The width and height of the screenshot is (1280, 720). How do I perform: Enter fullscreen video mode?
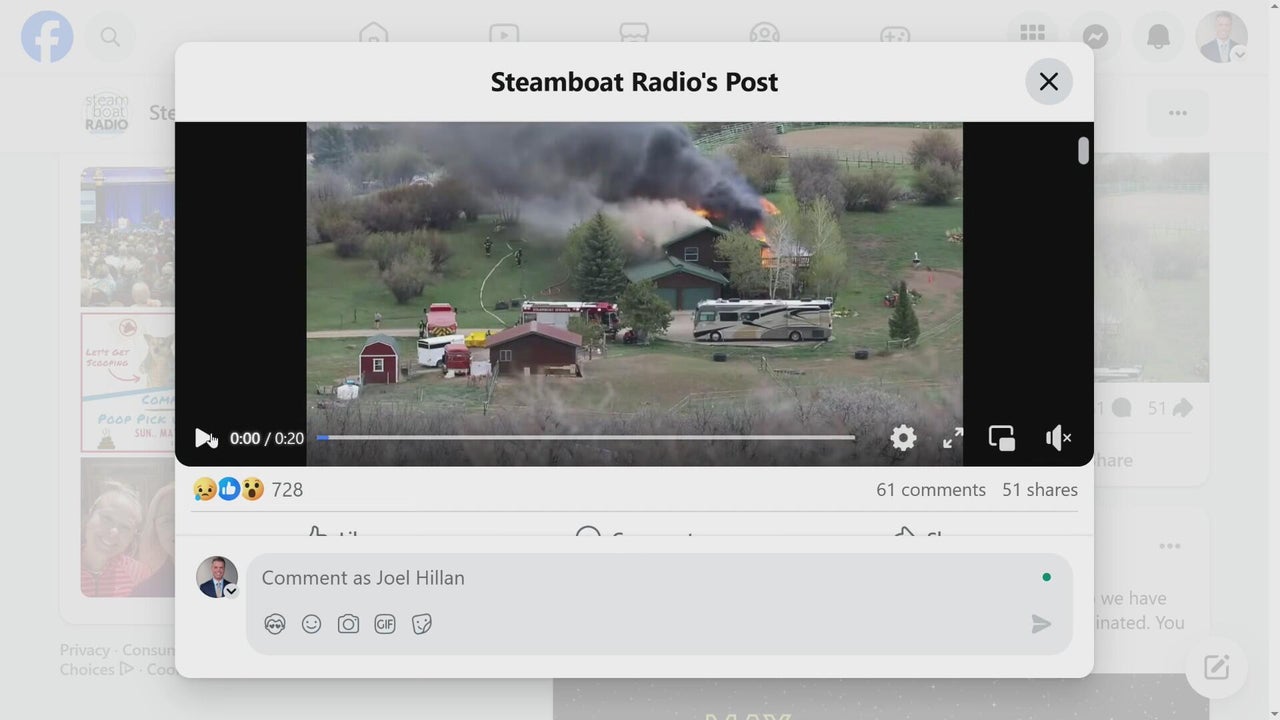953,438
